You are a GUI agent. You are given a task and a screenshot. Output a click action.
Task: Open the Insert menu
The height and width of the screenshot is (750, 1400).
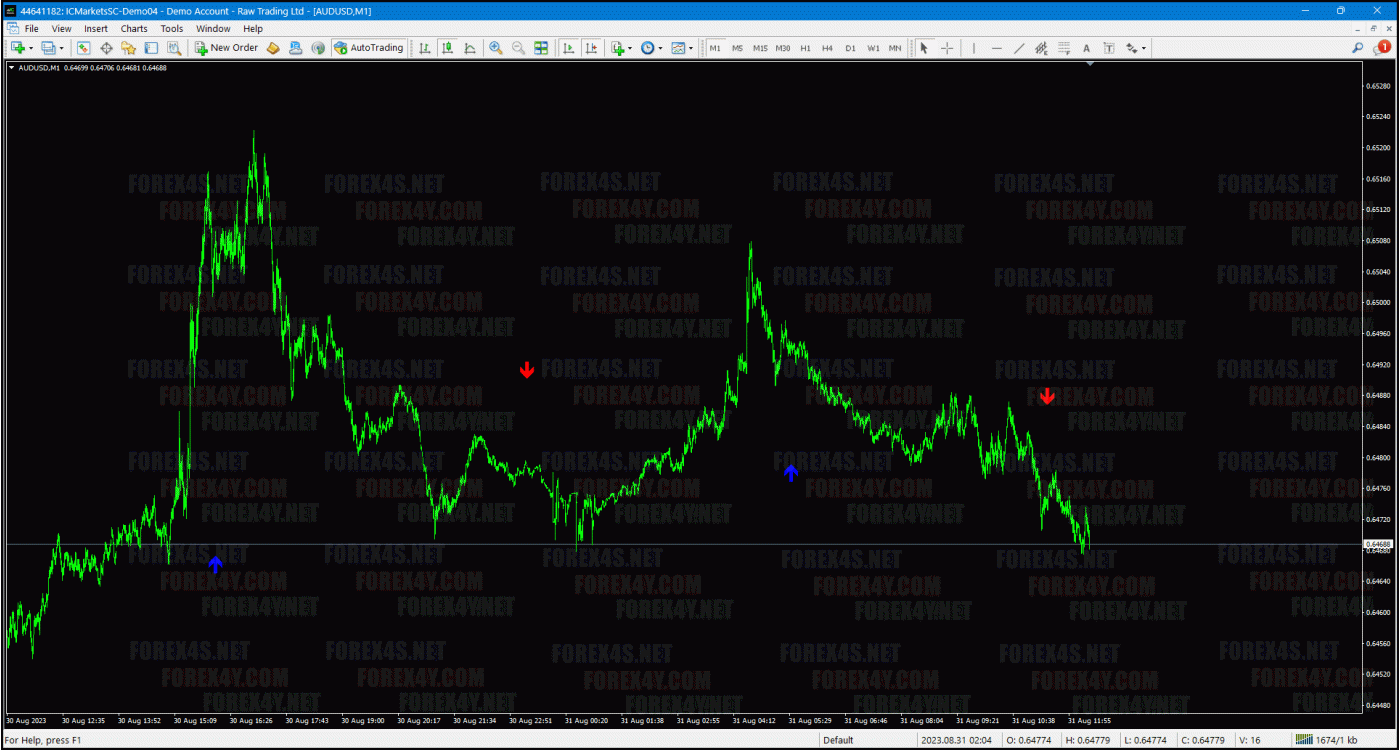[96, 29]
